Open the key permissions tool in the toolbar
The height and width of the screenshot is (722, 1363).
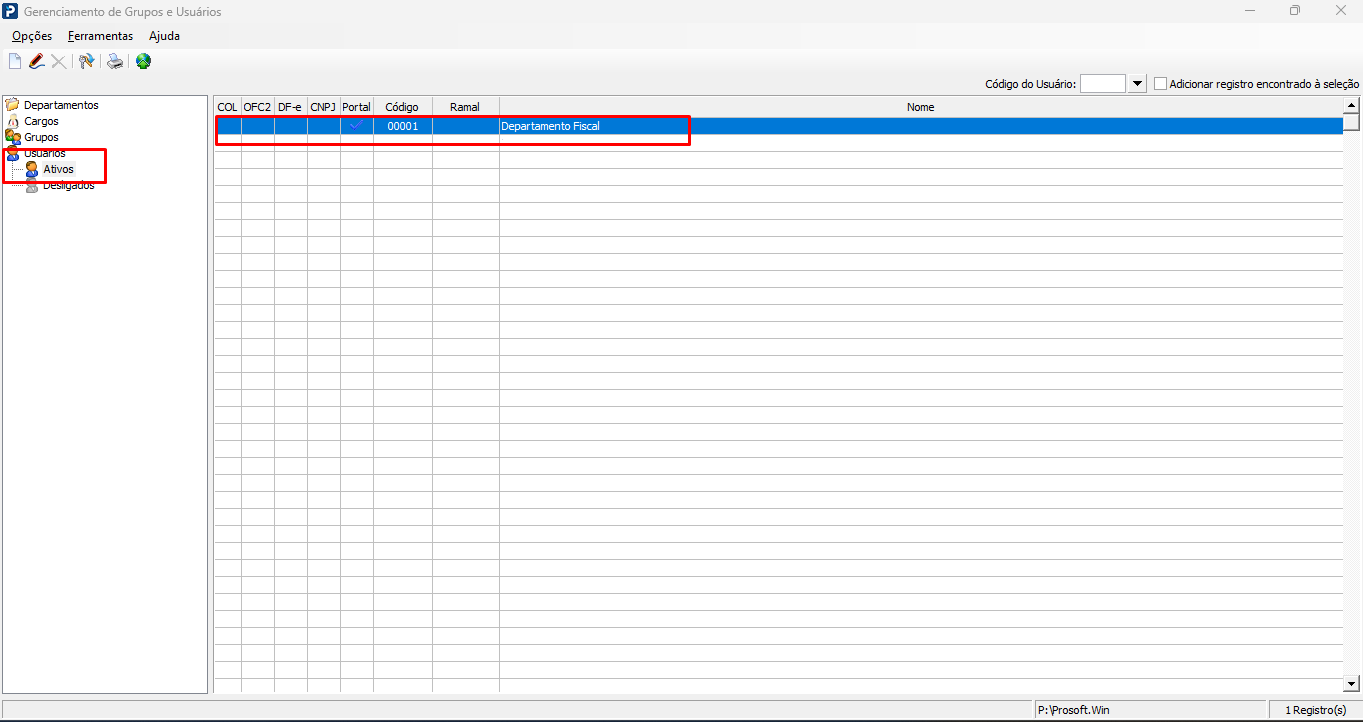[87, 62]
